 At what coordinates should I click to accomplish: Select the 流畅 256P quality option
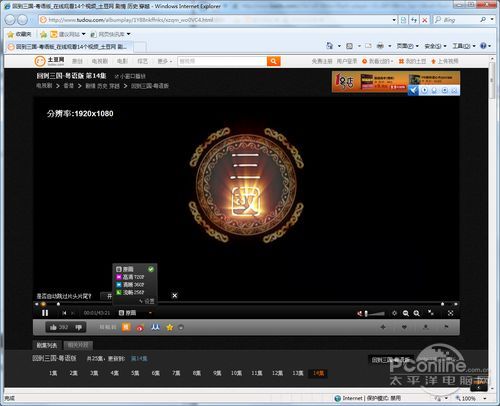pyautogui.click(x=130, y=292)
